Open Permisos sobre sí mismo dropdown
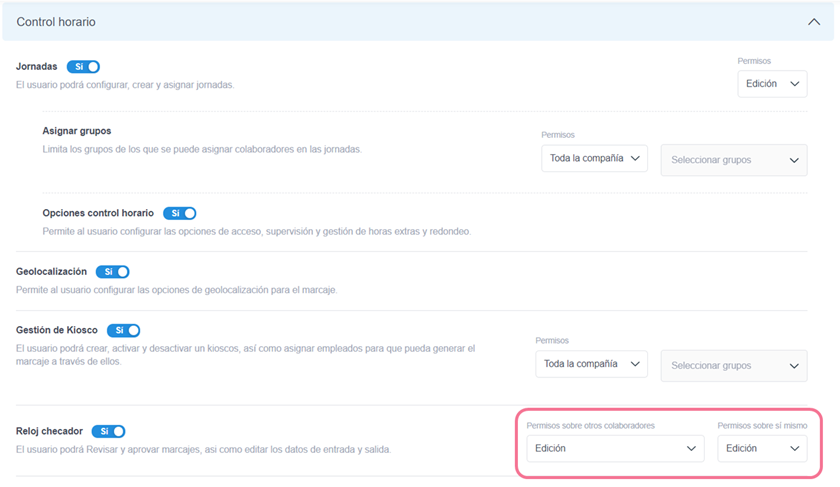The image size is (840, 487). (761, 449)
